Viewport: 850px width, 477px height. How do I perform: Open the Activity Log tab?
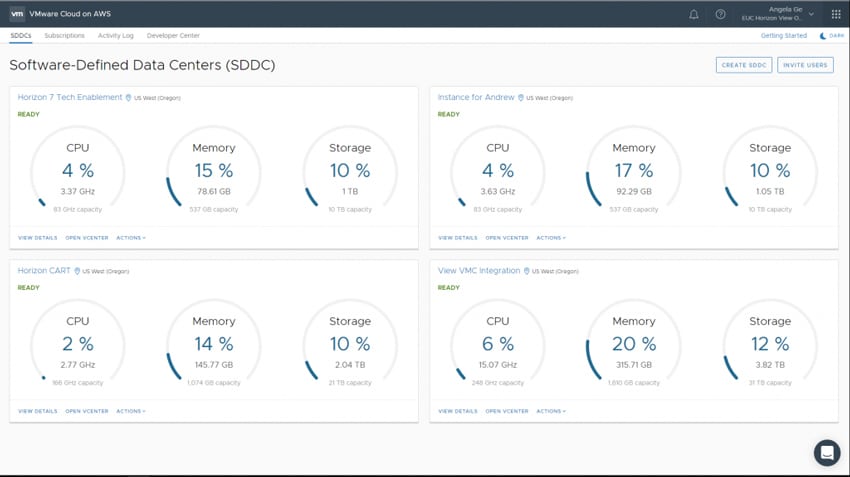click(115, 36)
